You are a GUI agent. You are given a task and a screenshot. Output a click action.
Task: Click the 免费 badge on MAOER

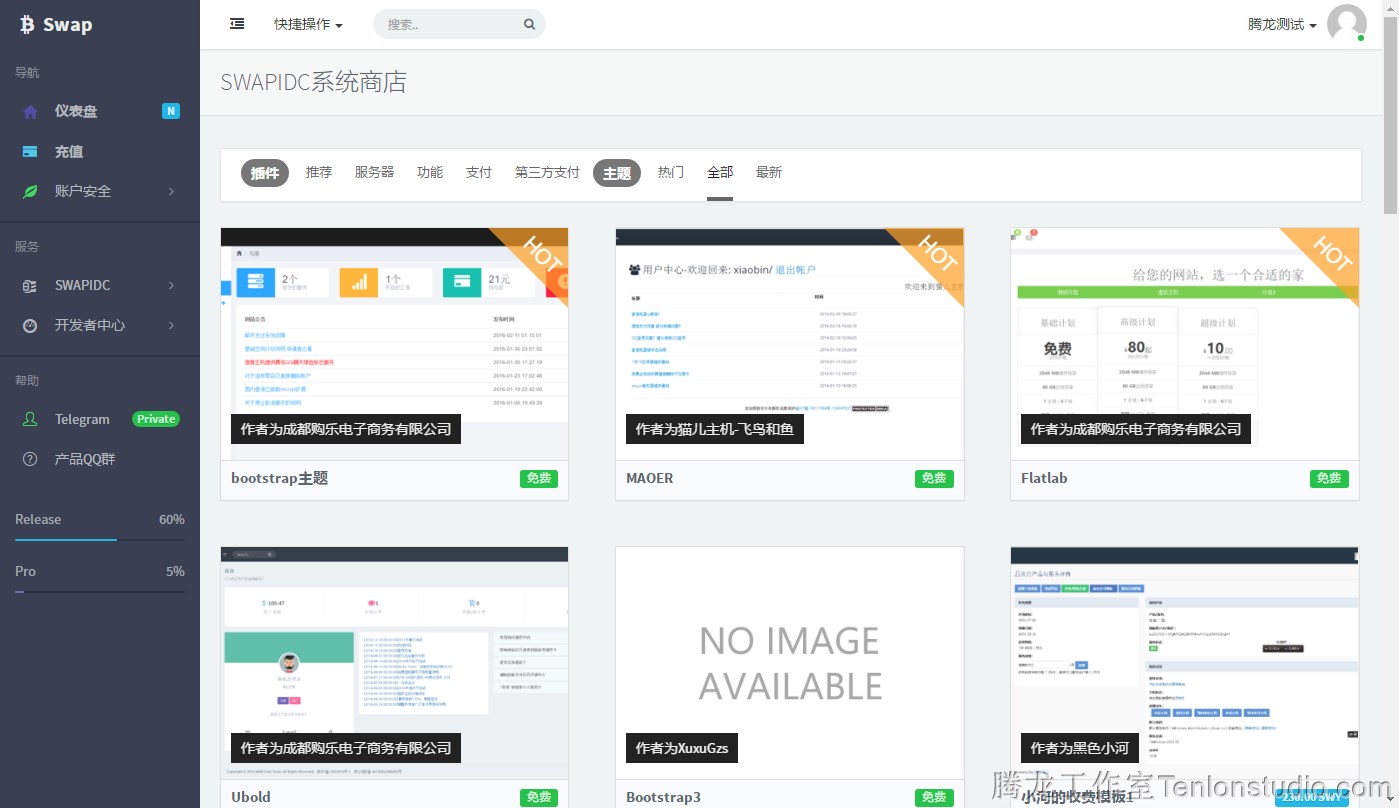click(x=934, y=479)
